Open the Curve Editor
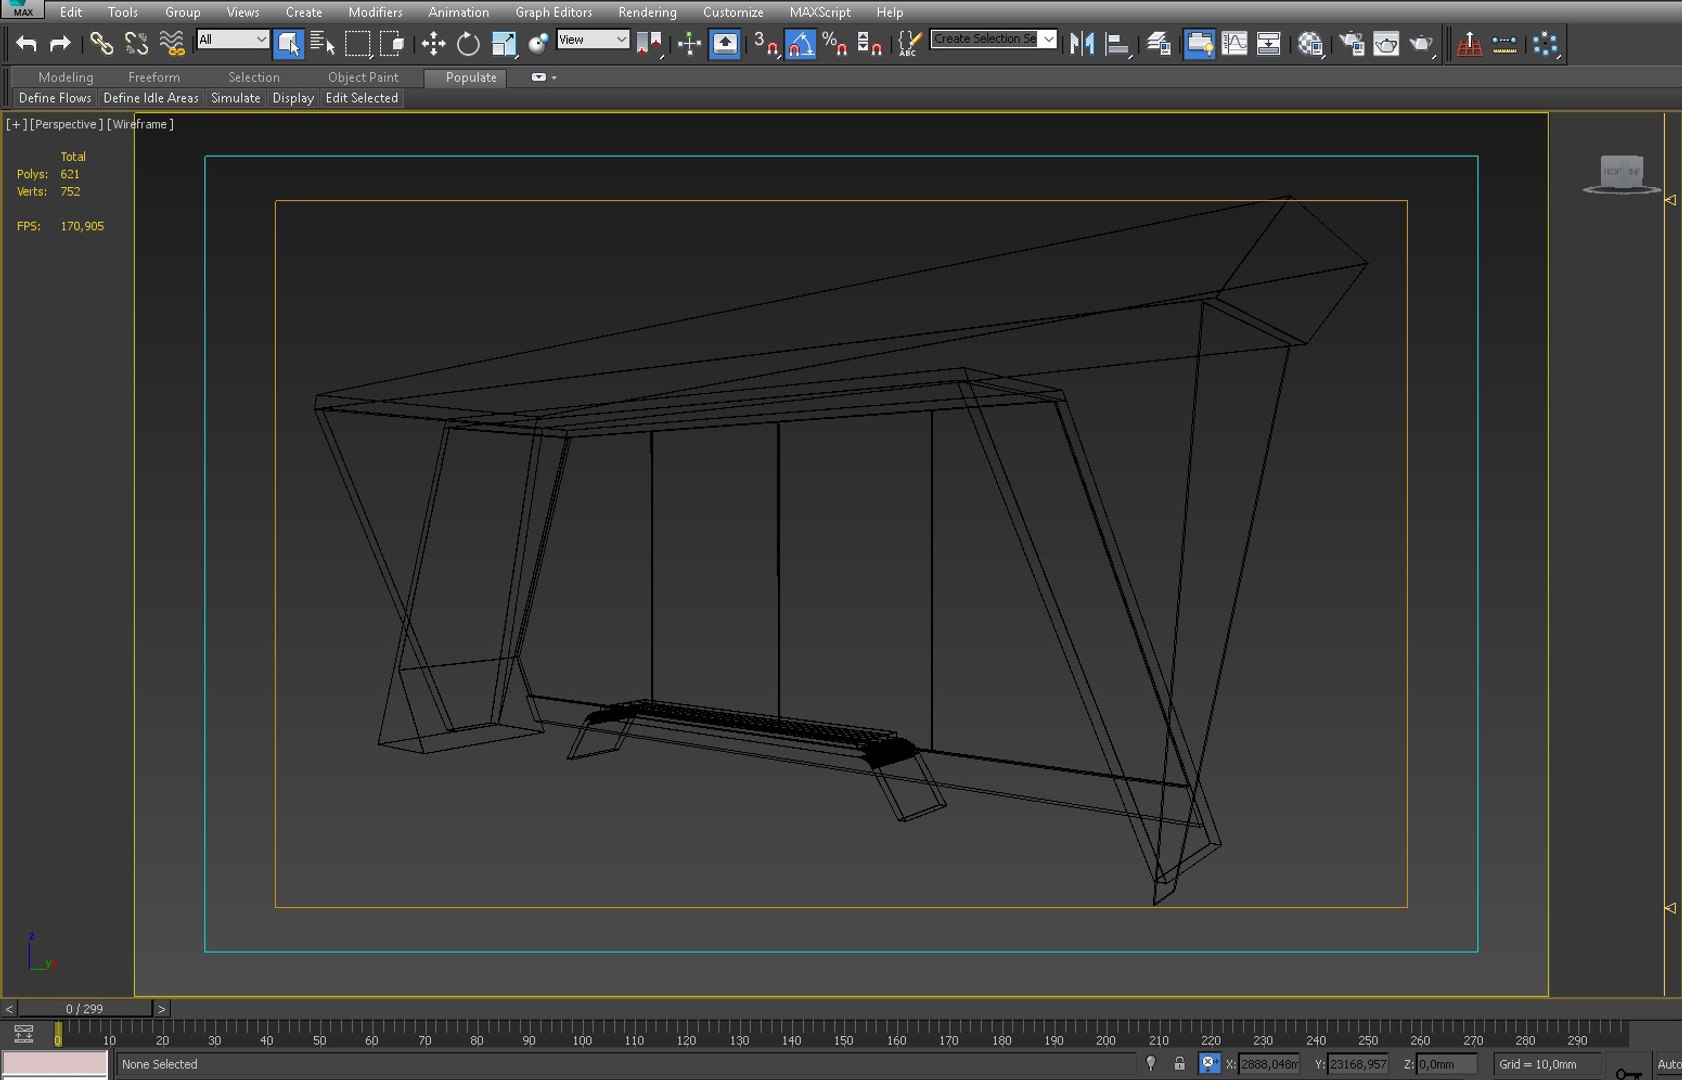Viewport: 1682px width, 1080px height. (x=1234, y=44)
